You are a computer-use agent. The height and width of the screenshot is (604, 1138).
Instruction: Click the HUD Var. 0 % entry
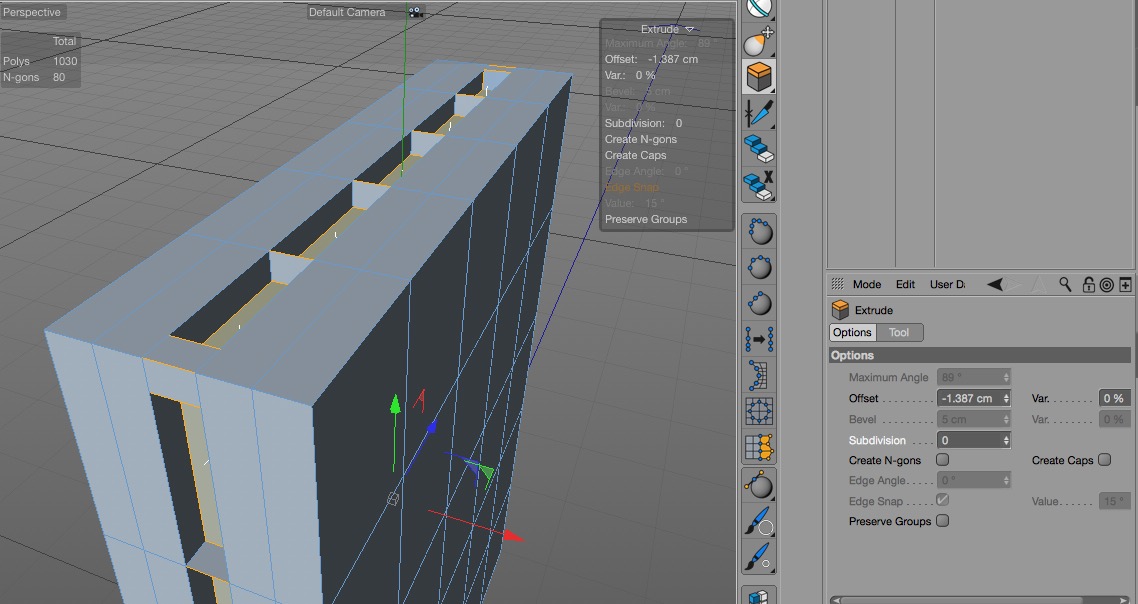[x=630, y=76]
